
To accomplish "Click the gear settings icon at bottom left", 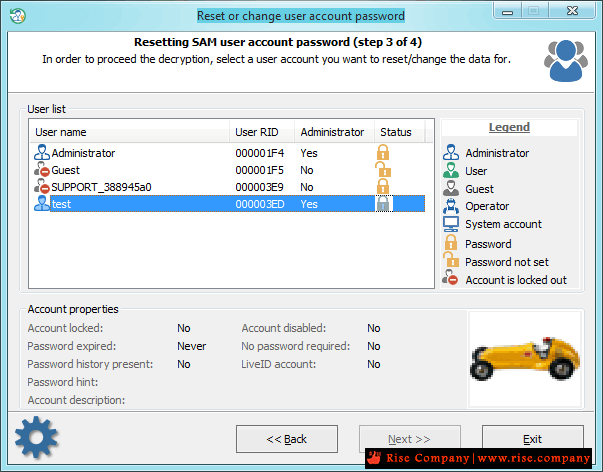I will pos(36,437).
